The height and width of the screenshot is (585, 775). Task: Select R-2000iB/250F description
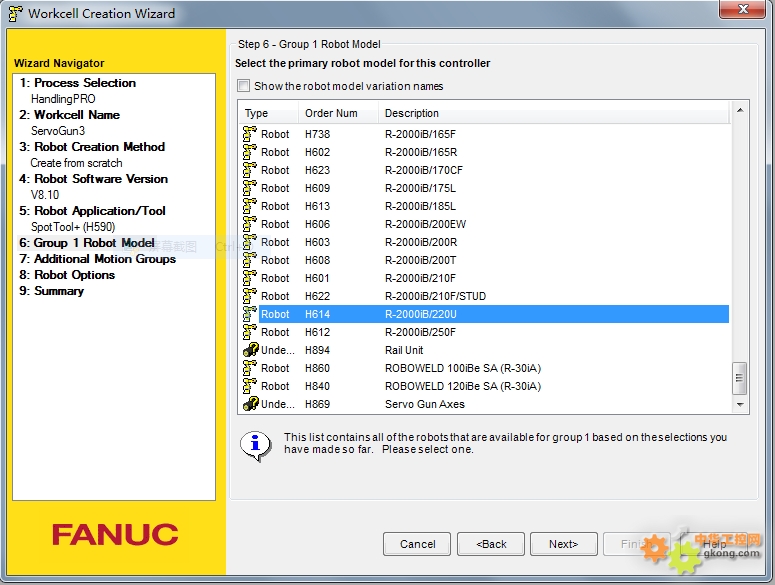[x=420, y=332]
